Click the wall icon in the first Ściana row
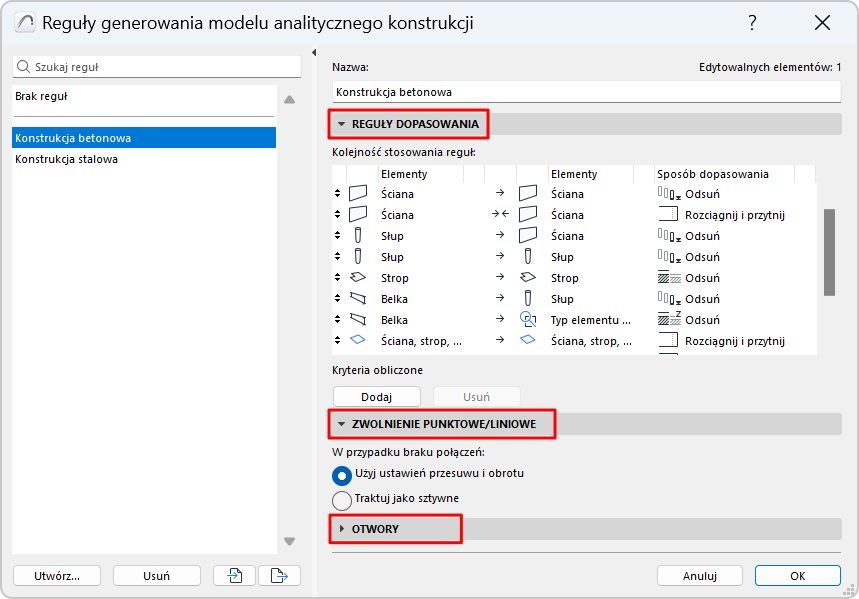The height and width of the screenshot is (599, 859). [x=358, y=193]
